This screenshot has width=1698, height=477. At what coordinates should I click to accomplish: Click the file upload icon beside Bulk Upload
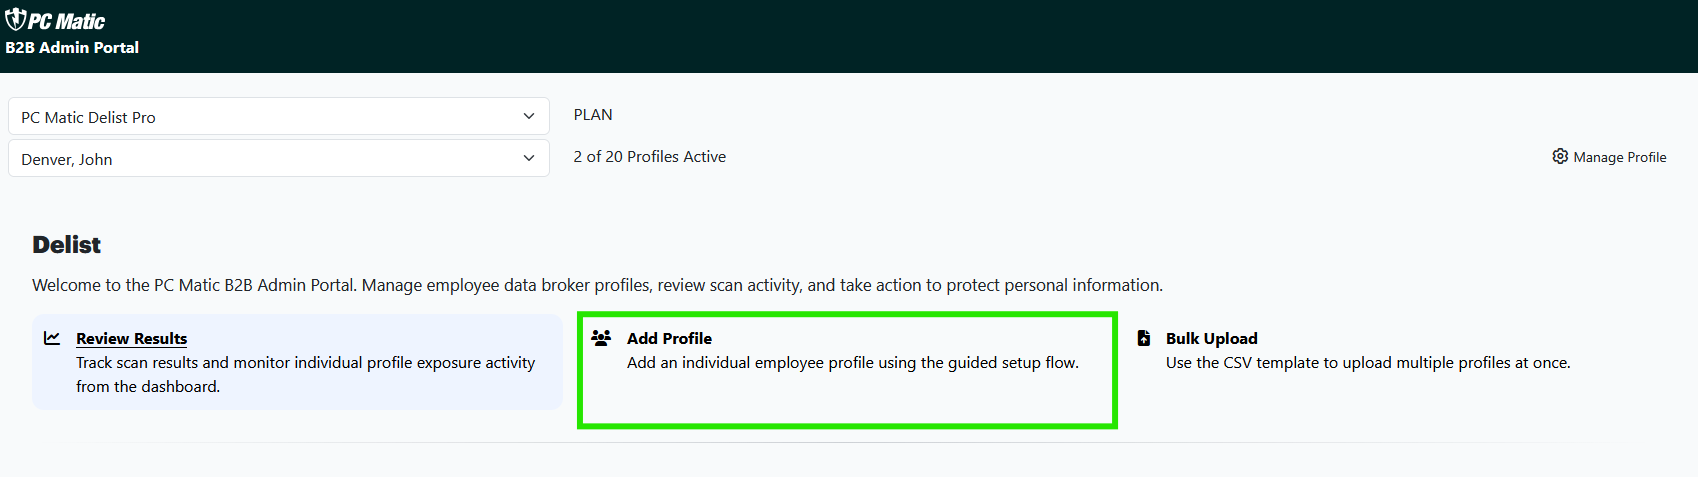tap(1144, 338)
